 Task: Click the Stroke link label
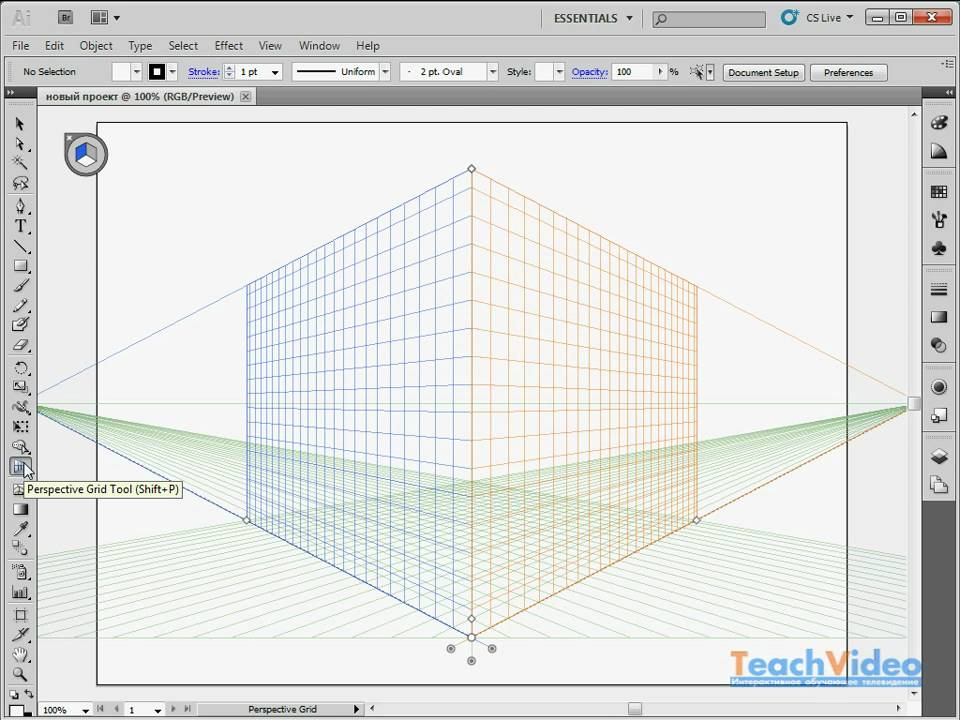[x=203, y=72]
